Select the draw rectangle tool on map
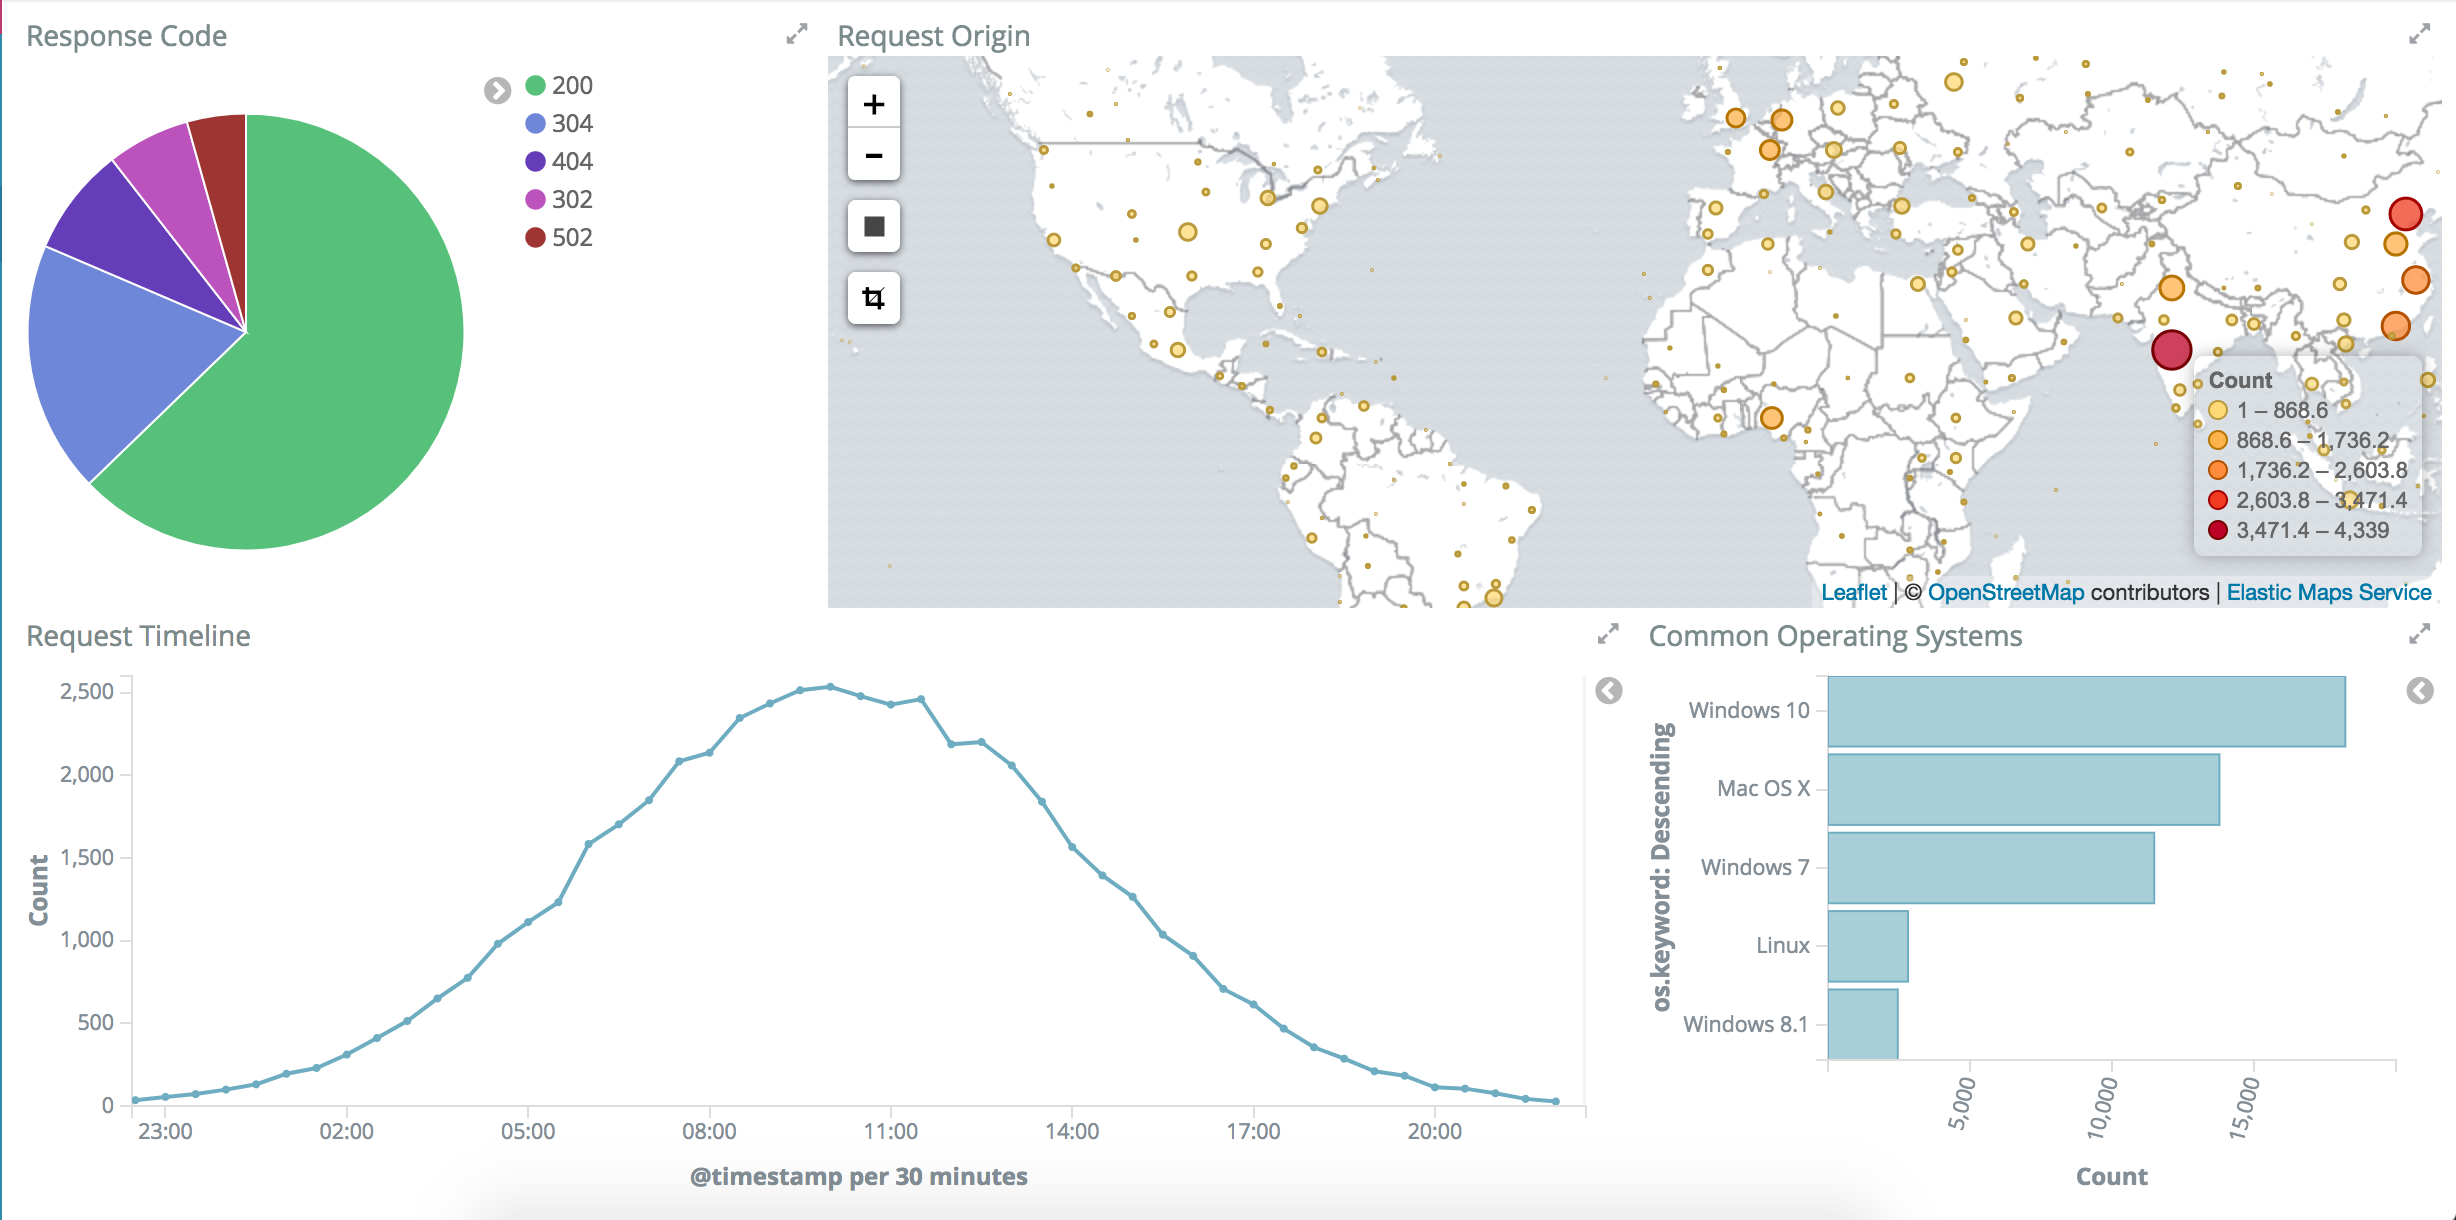Image resolution: width=2456 pixels, height=1220 pixels. [873, 227]
